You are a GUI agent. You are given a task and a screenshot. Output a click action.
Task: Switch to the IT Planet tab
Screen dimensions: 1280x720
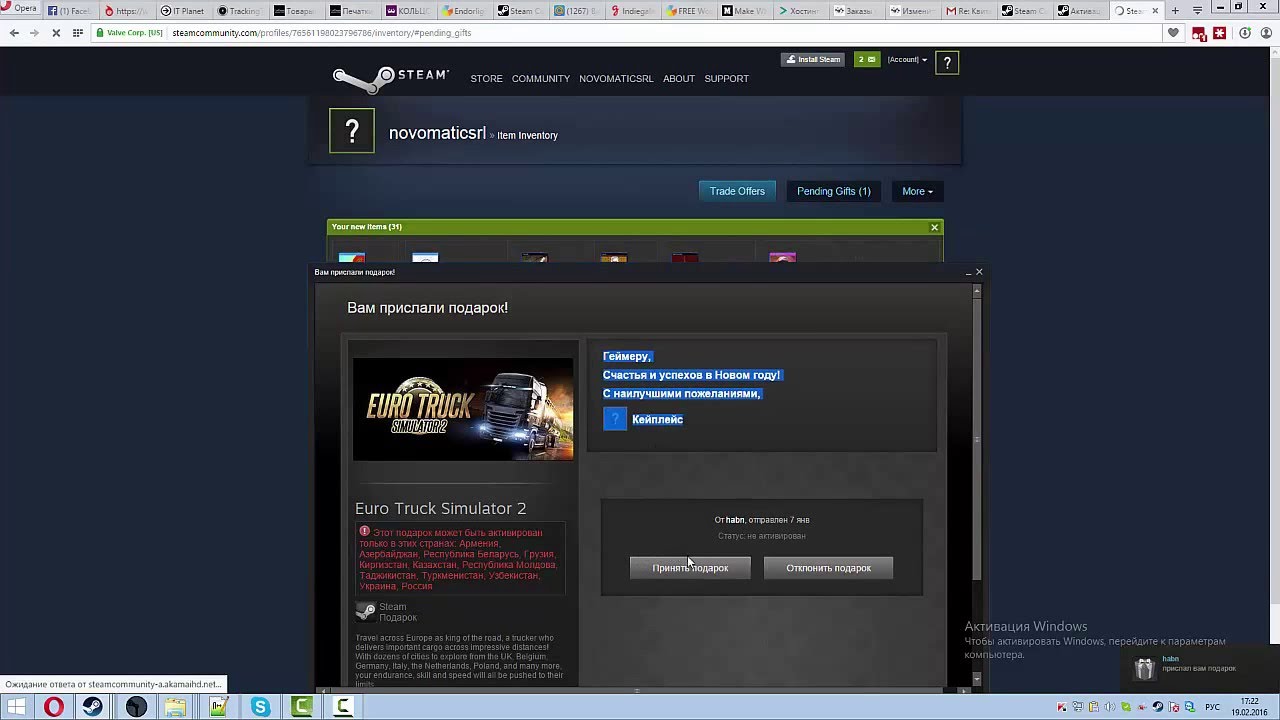tap(182, 11)
